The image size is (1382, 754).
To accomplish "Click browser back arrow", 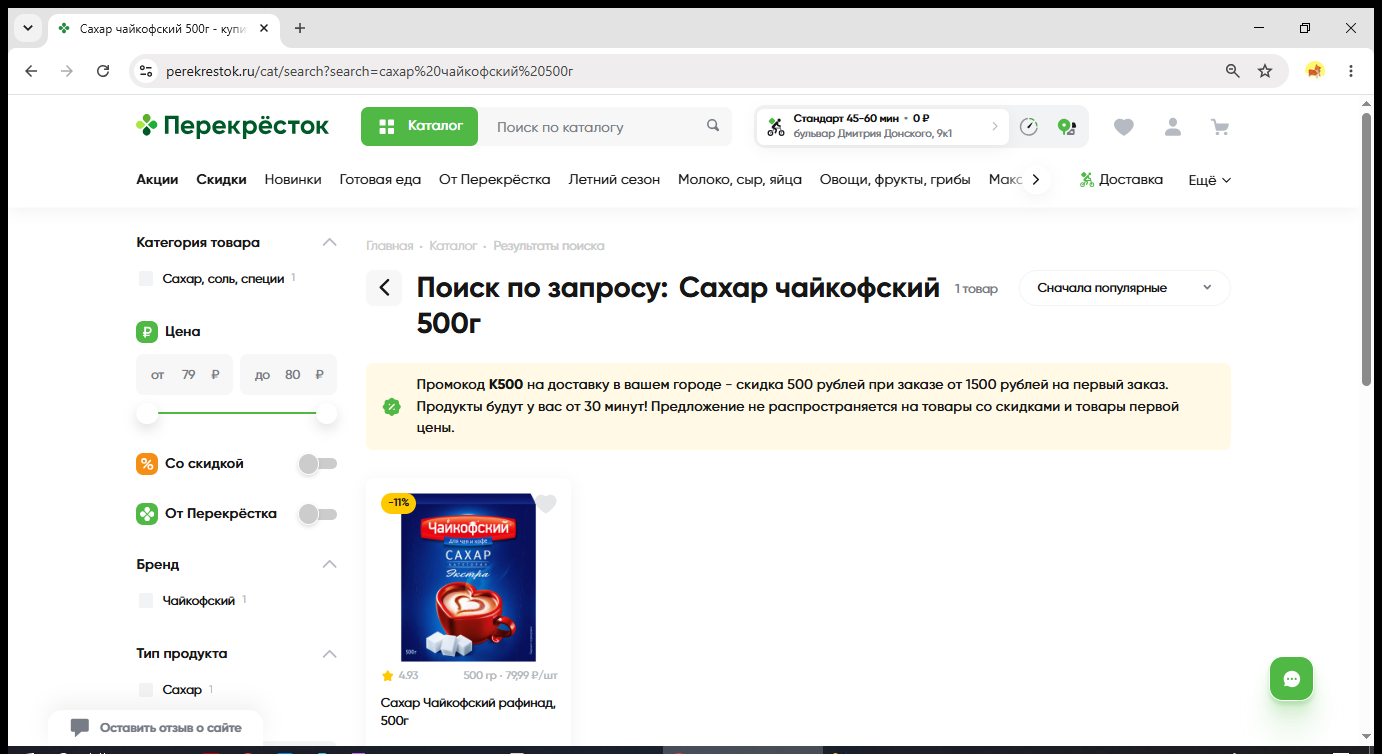I will click(31, 71).
